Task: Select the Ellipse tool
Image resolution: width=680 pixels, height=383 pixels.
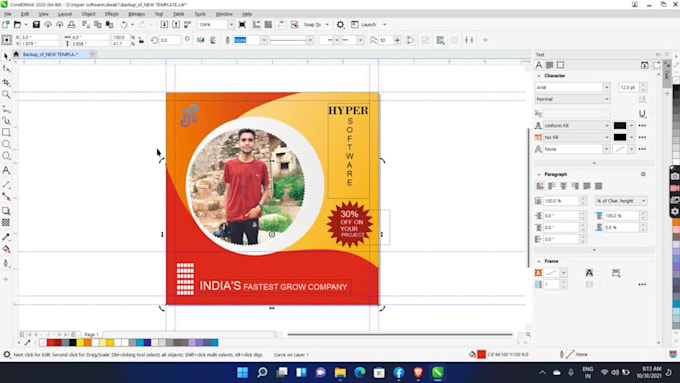Action: pyautogui.click(x=6, y=144)
